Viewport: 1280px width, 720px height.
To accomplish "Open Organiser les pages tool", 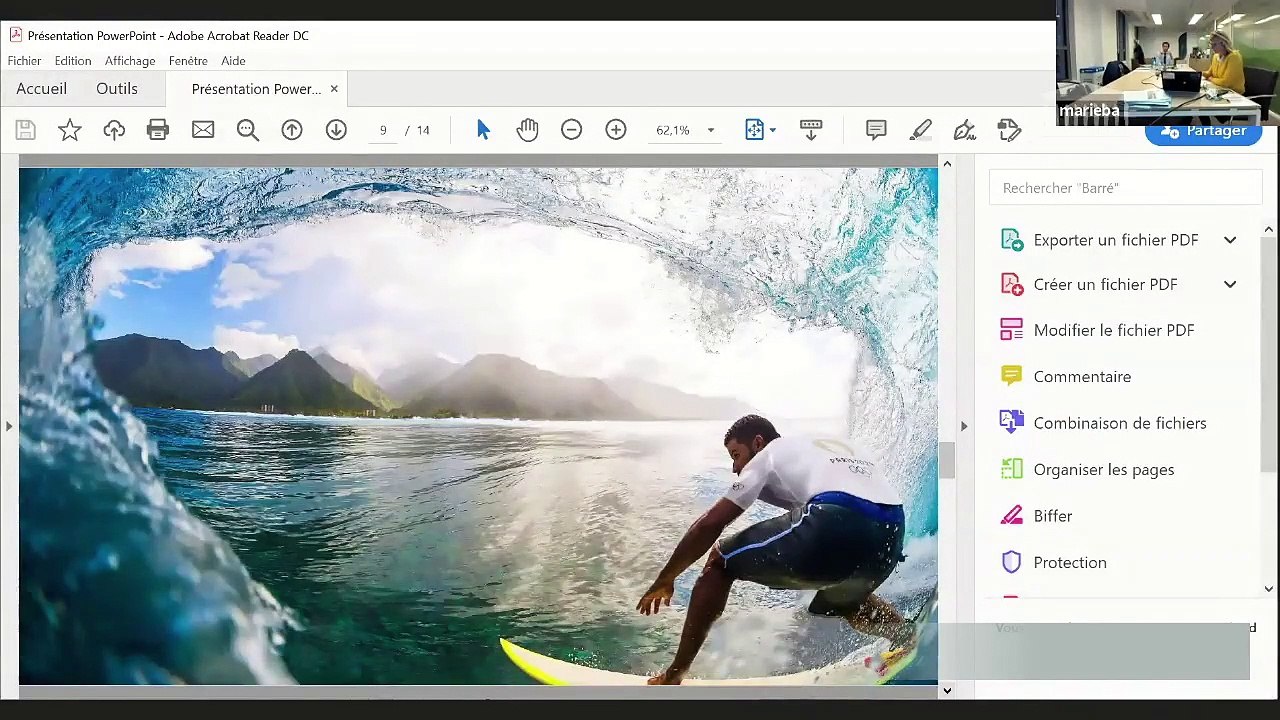I will pos(1103,469).
